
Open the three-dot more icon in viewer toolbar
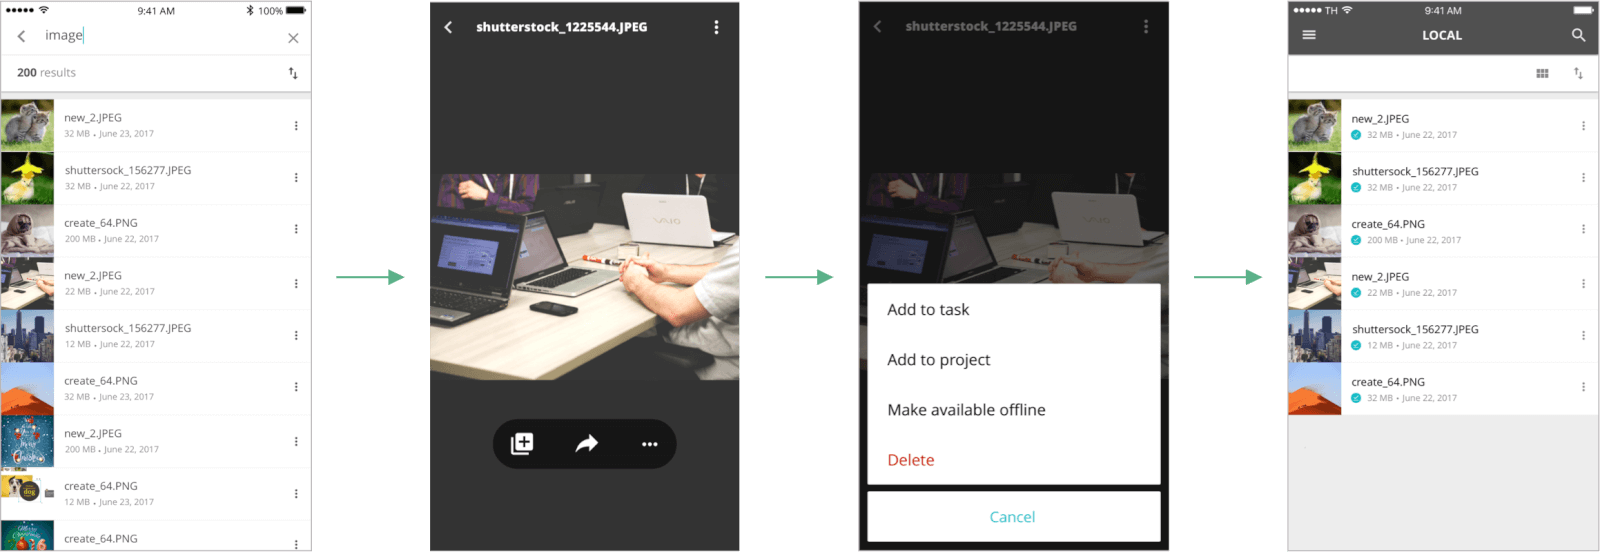649,444
